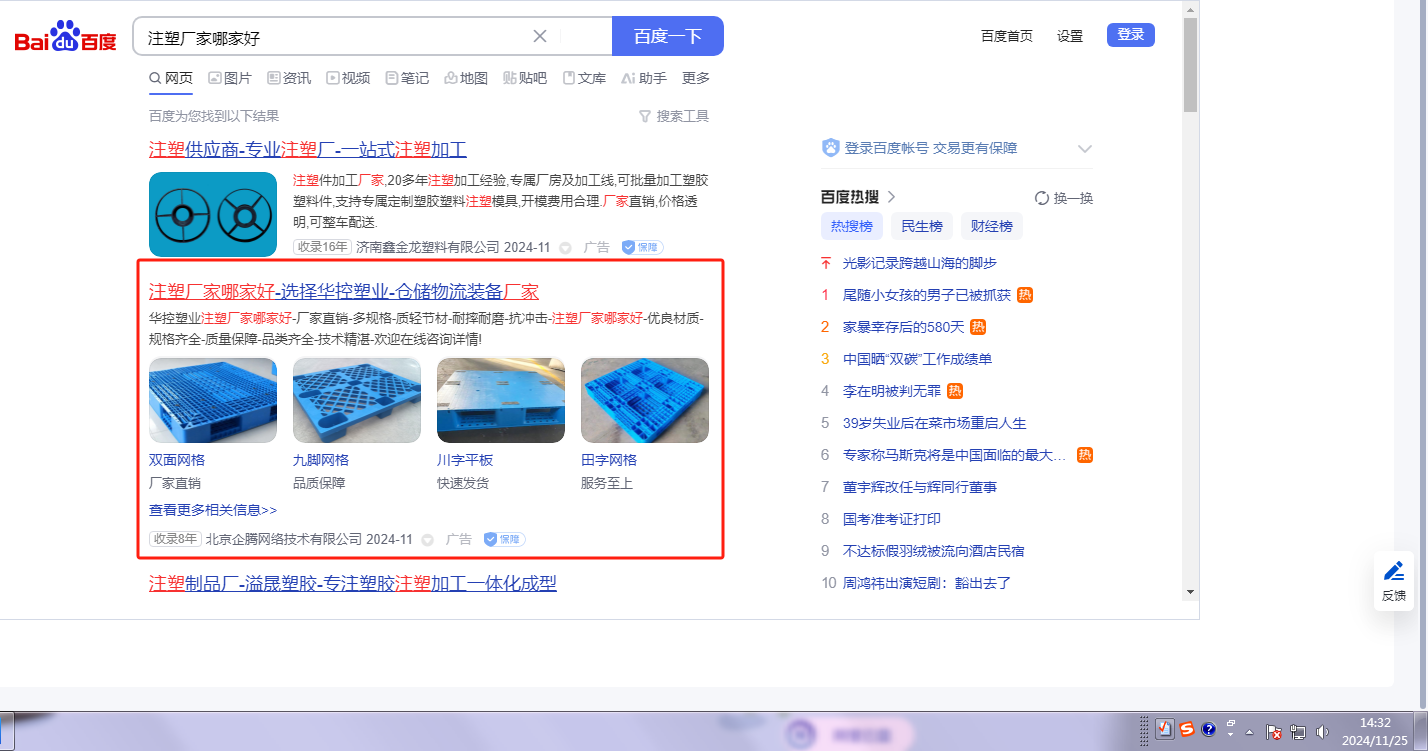Click 保障 shield badge on first result
This screenshot has width=1428, height=751.
[642, 247]
